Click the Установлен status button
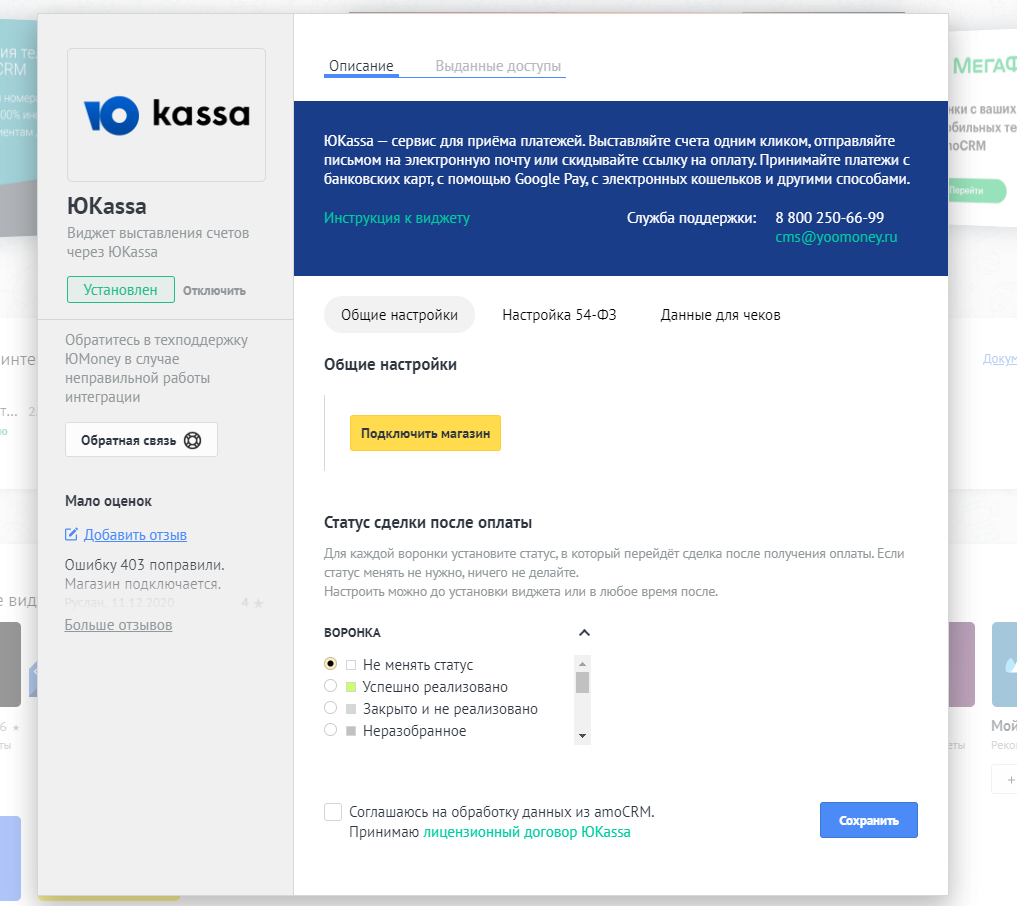The height and width of the screenshot is (906, 1017). (121, 290)
